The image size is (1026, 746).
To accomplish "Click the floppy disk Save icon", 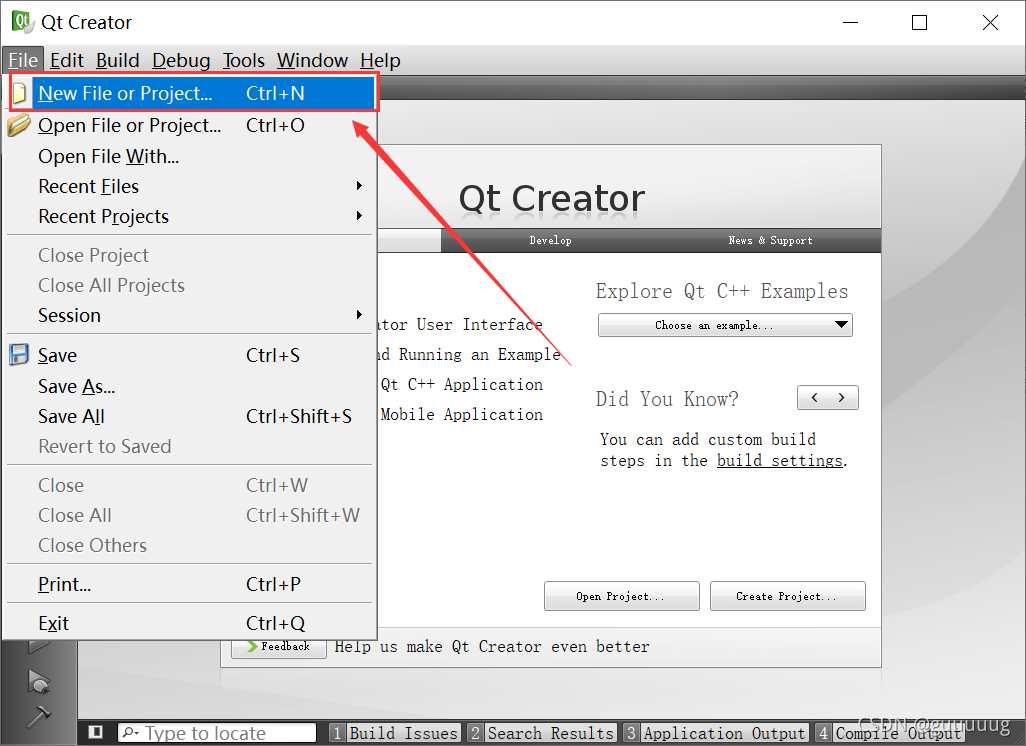I will coord(19,355).
